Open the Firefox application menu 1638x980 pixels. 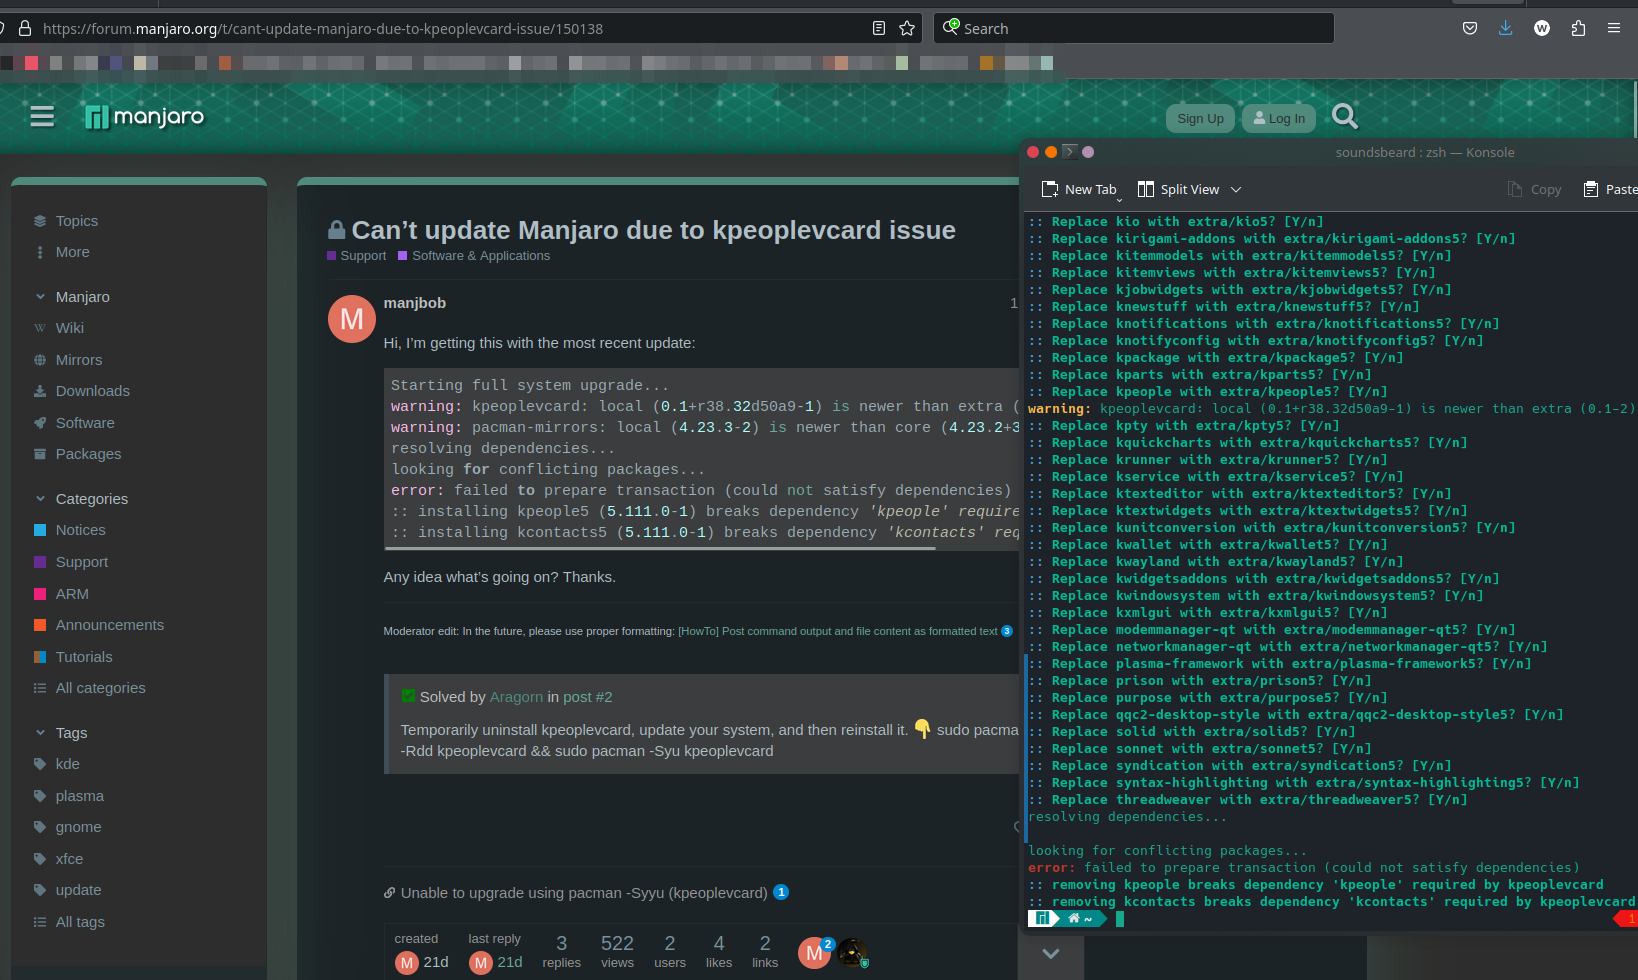point(1614,28)
